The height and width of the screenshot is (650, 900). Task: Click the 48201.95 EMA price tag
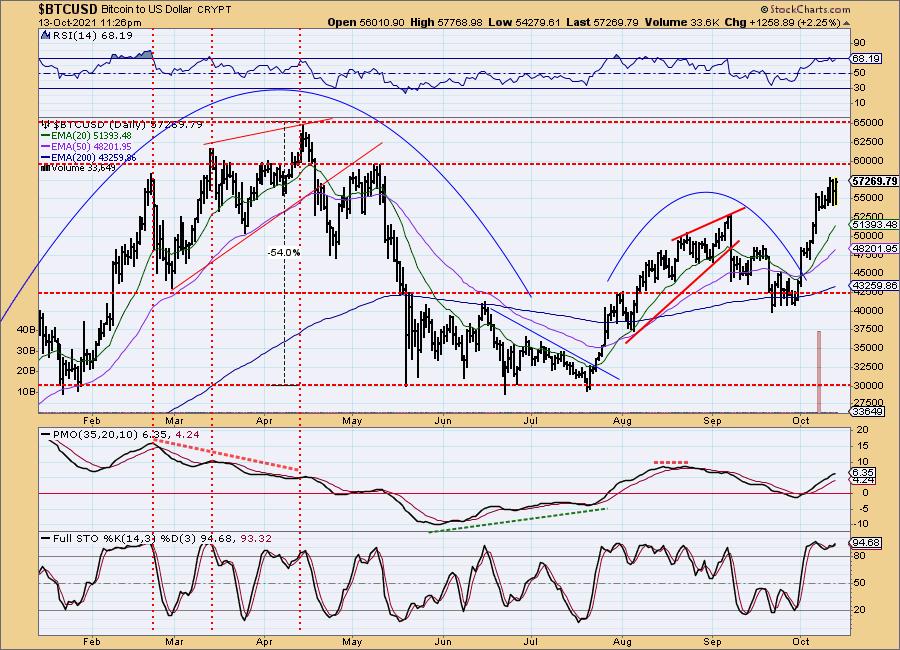tap(874, 249)
